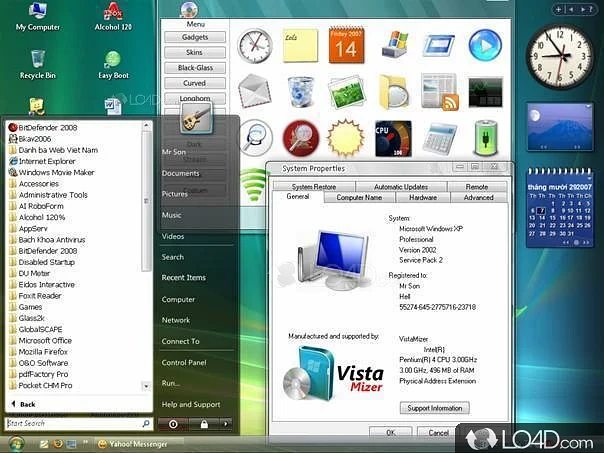Open the CPU meter gadget icon
Image resolution: width=604 pixels, height=453 pixels.
pyautogui.click(x=393, y=139)
